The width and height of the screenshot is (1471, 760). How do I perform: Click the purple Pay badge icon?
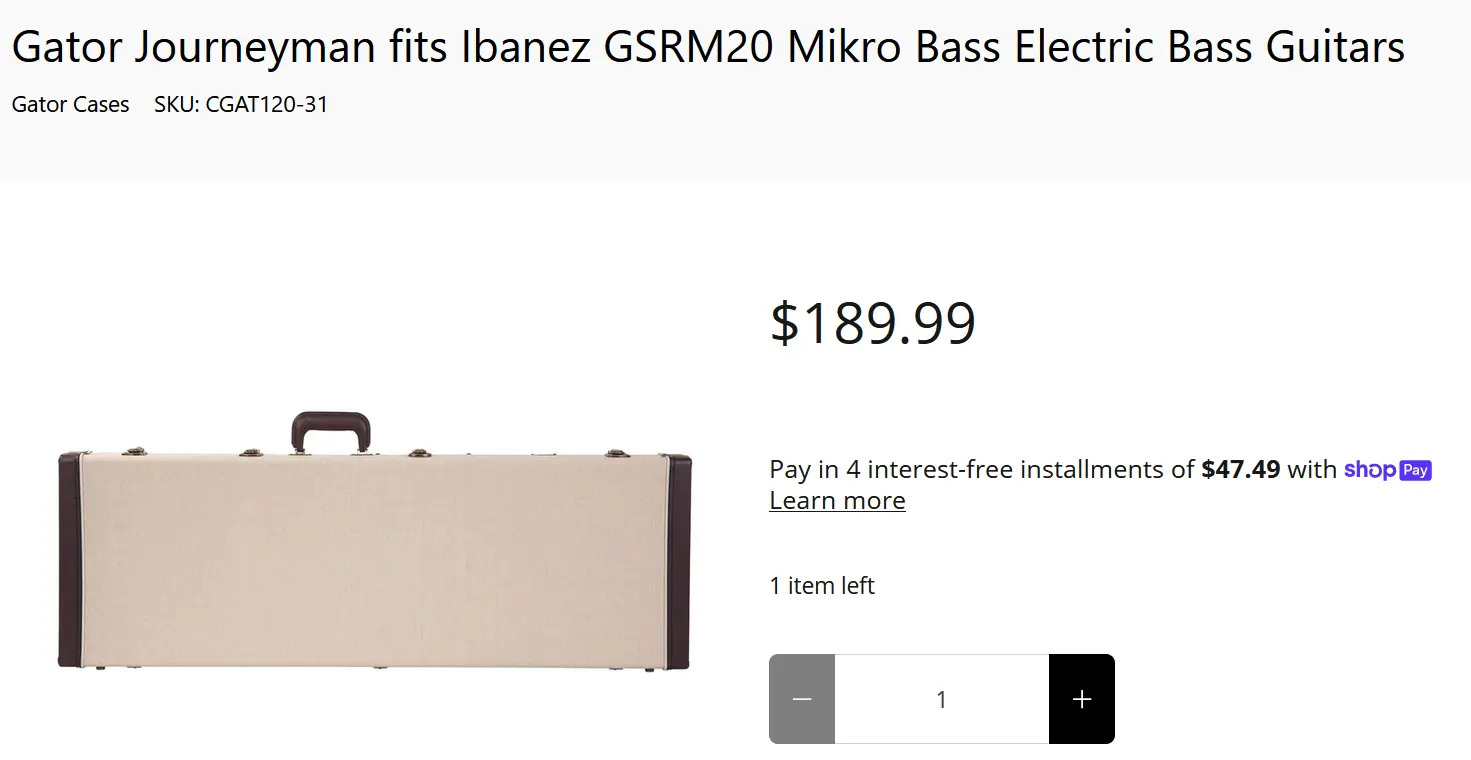point(1415,470)
